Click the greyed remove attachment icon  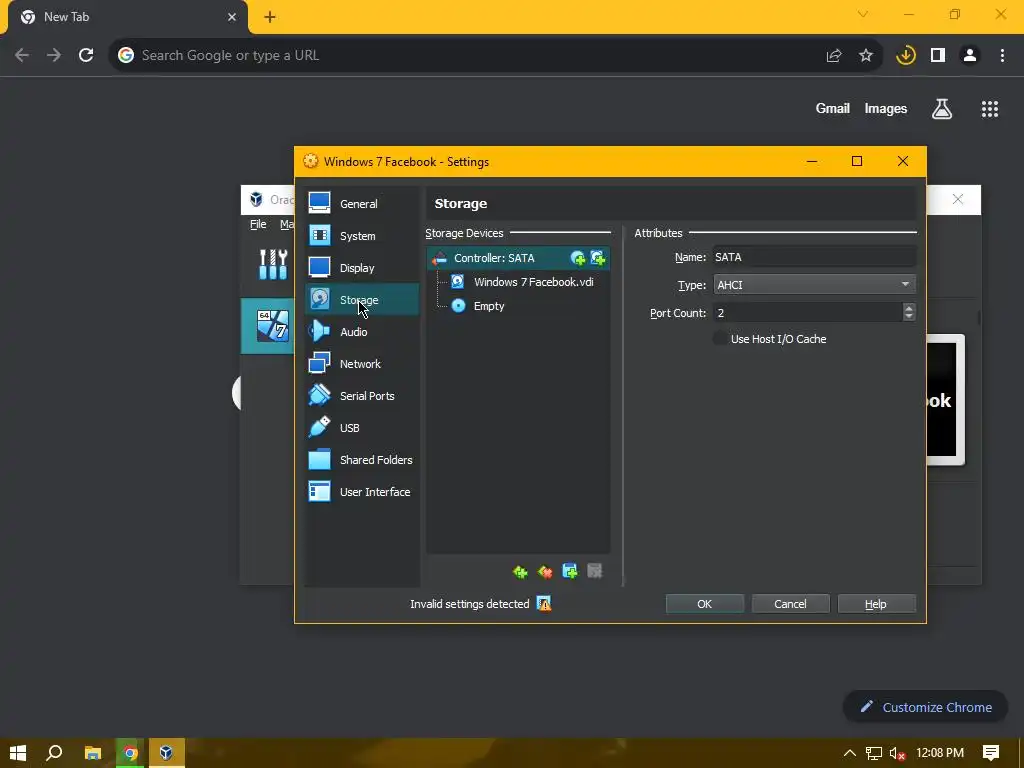click(595, 572)
